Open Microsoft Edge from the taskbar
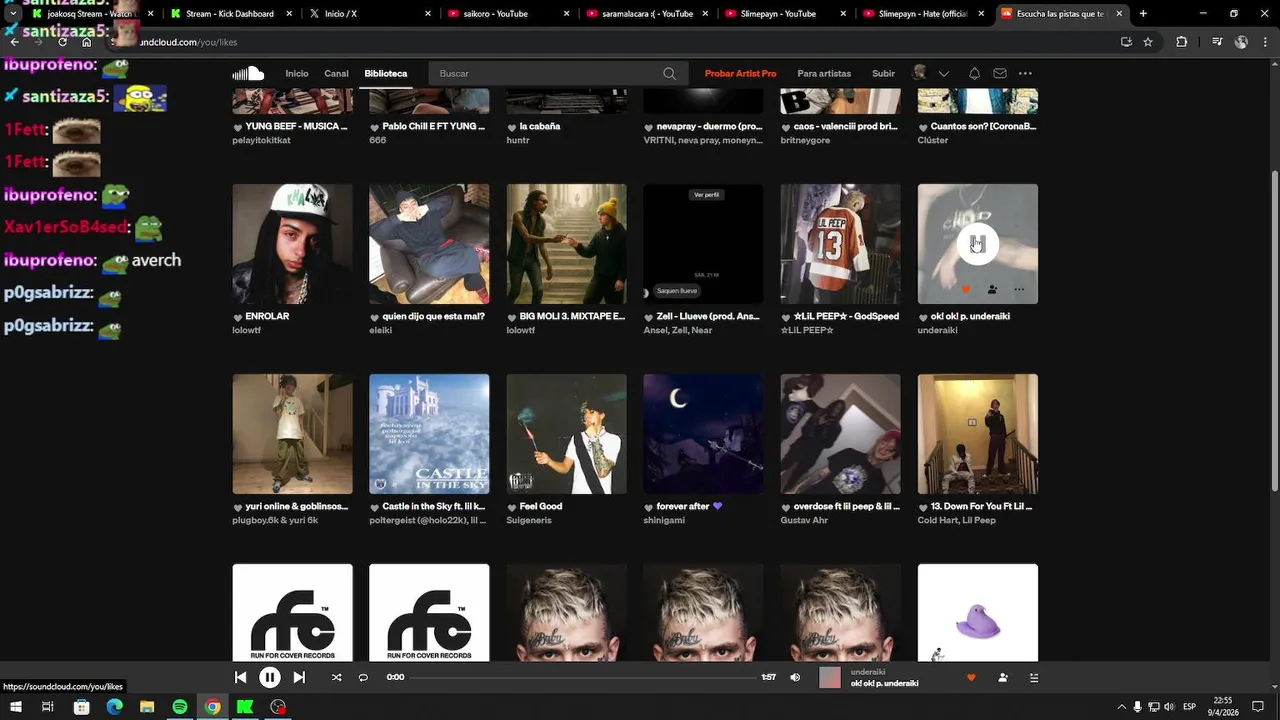Screen dimensions: 1280x720 pos(114,707)
